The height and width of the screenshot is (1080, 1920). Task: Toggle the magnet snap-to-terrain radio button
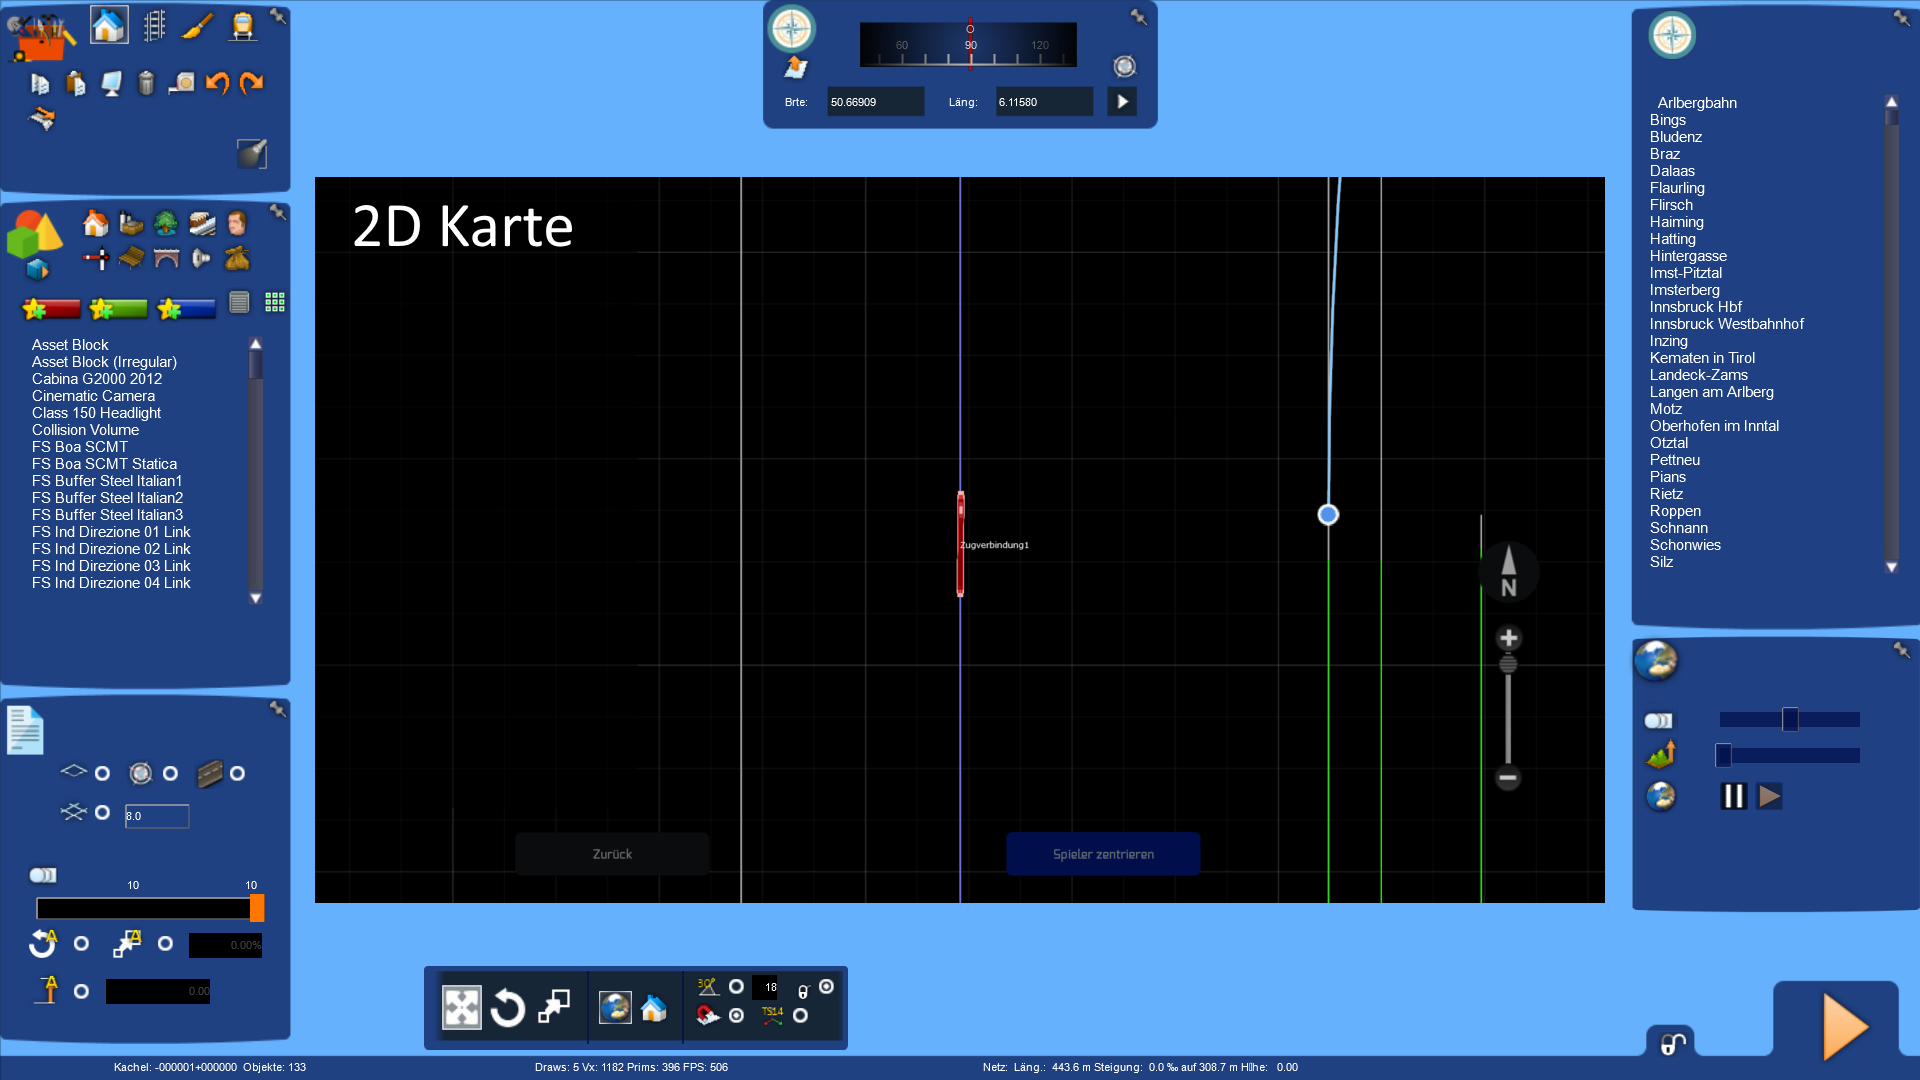(x=736, y=1016)
